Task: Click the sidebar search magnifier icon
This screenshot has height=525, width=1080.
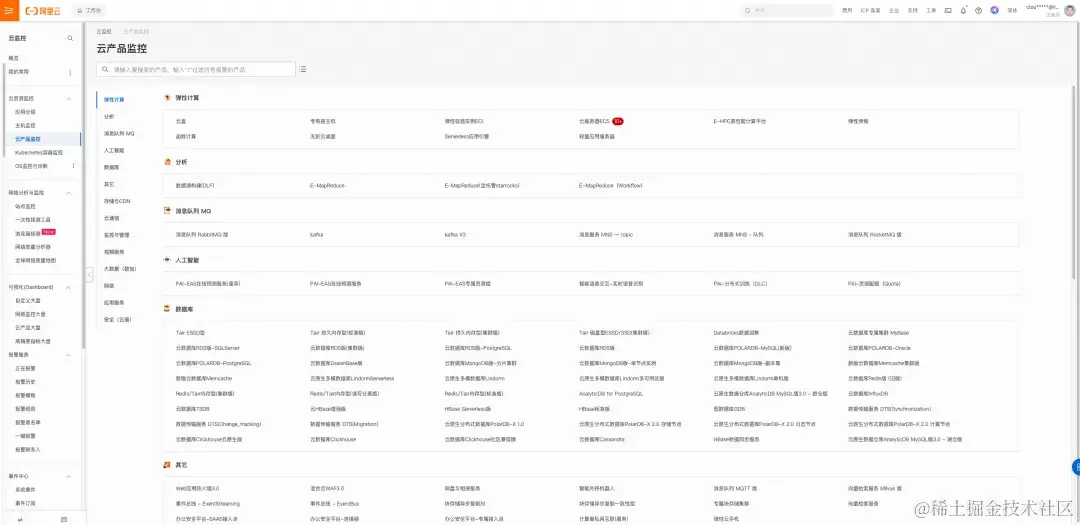Action: click(70, 39)
